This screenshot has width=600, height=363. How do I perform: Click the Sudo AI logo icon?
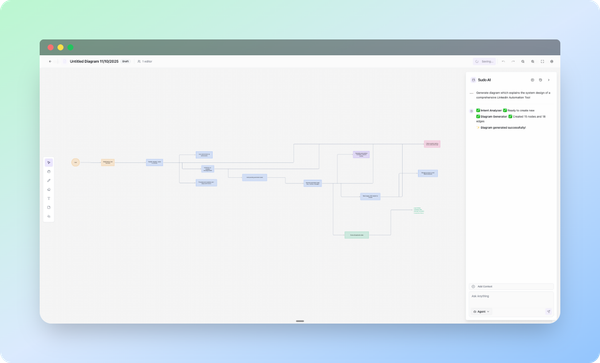coord(473,80)
